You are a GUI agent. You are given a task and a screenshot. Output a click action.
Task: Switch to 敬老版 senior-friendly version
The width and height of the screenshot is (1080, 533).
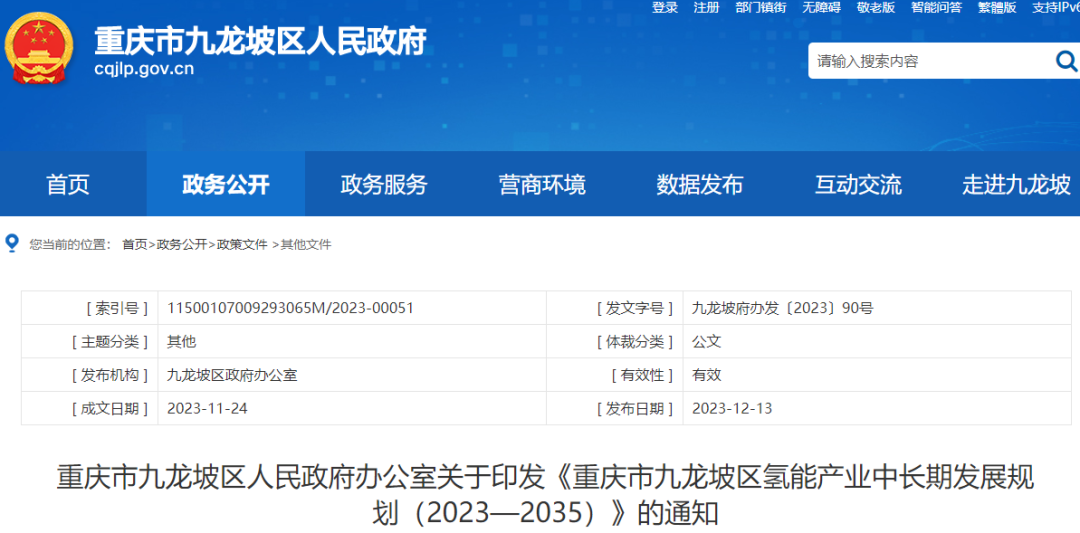876,8
